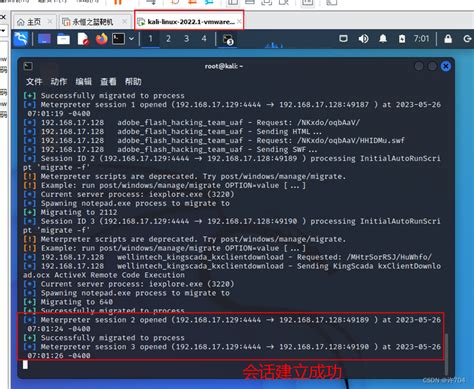Click 'ad.ocx ActiveX Remote Code Execution' text
This screenshot has width=474, height=389.
coord(104,275)
